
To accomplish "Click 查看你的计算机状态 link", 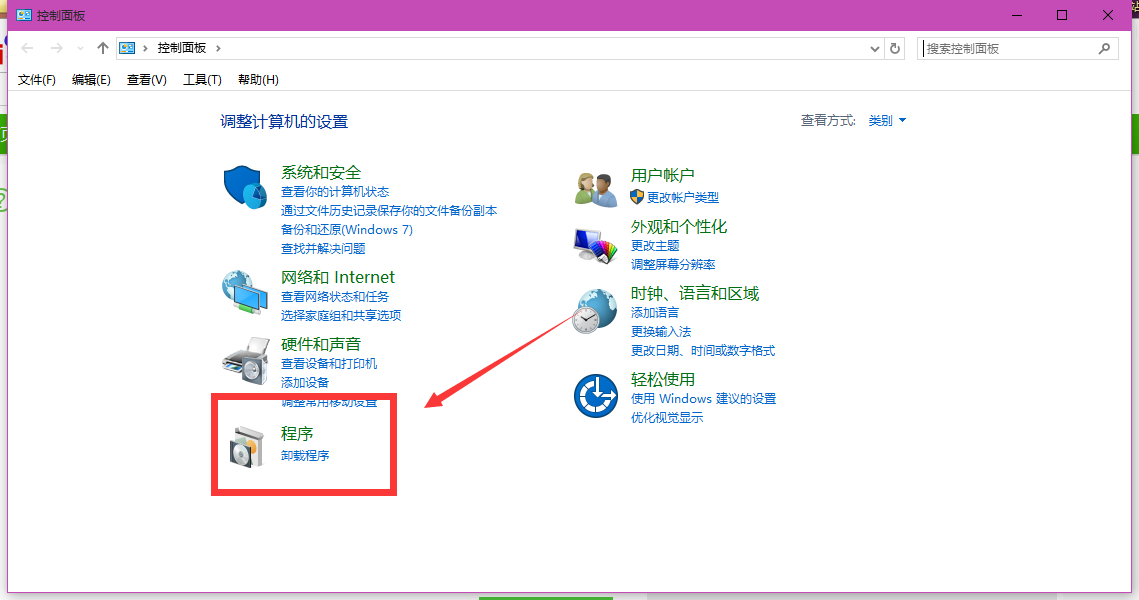I will pyautogui.click(x=335, y=192).
